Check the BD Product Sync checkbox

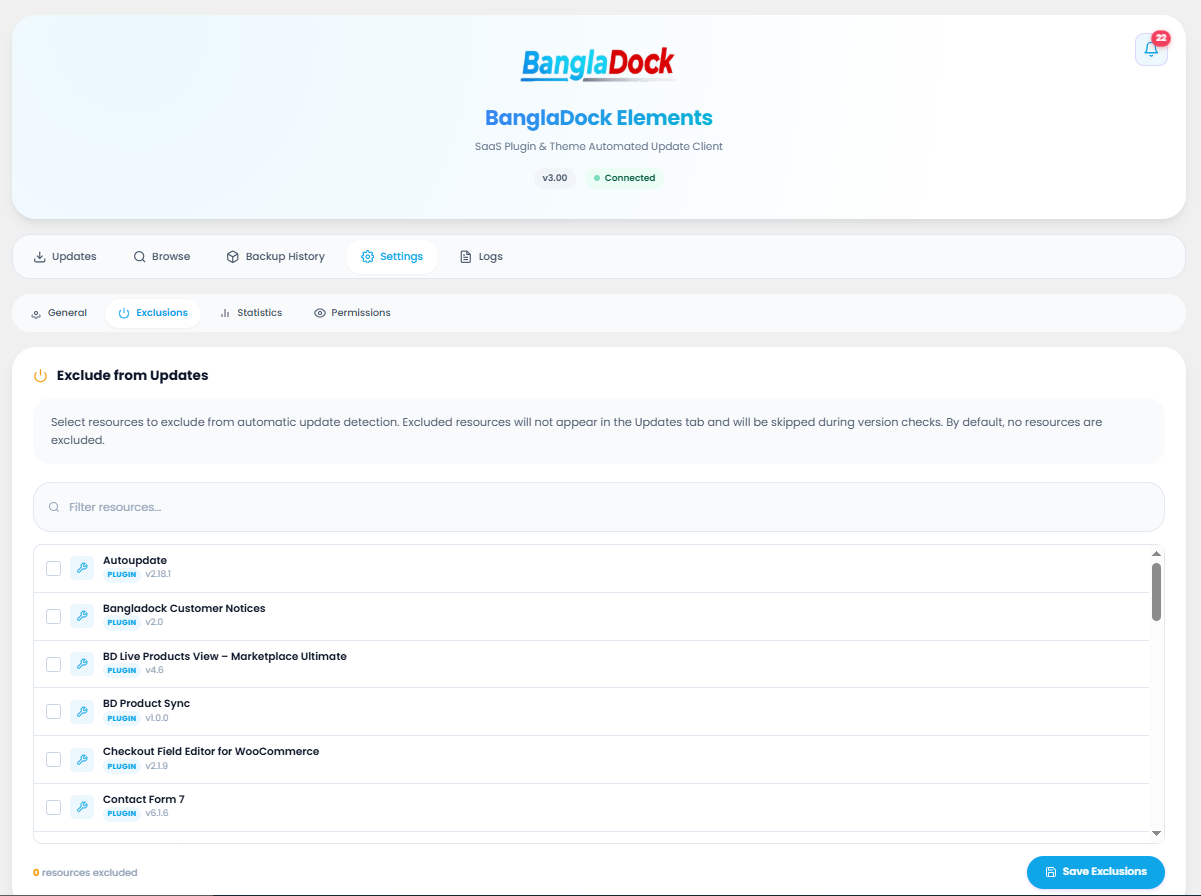pos(54,711)
